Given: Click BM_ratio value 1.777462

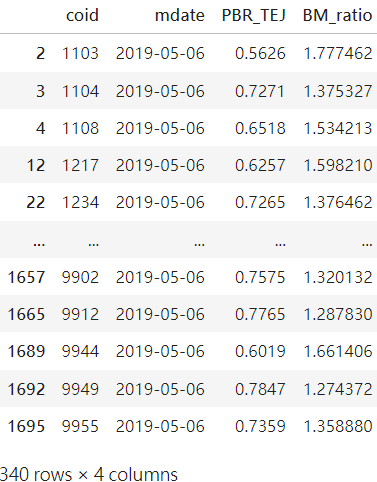Looking at the screenshot, I should [338, 53].
